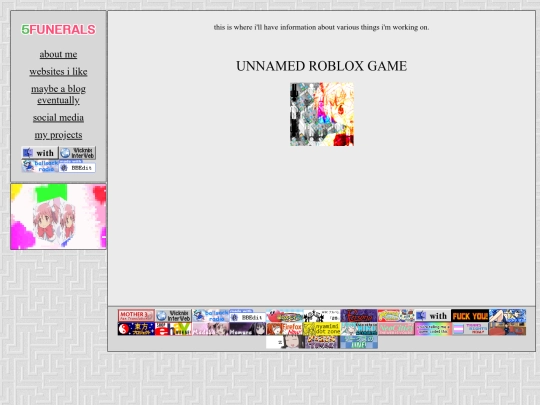Open the Unnamed Roblox Game thumbnail image
The height and width of the screenshot is (405, 540).
coord(322,114)
